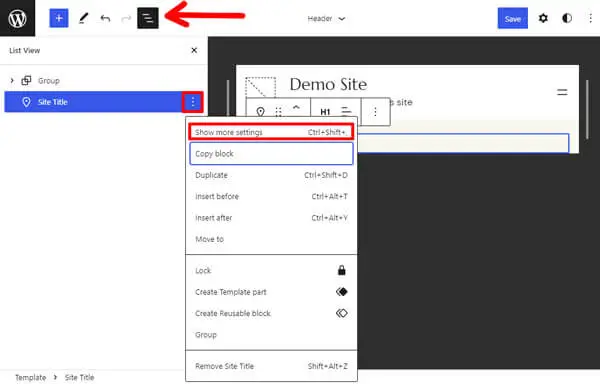The height and width of the screenshot is (384, 600).
Task: Click the WordPress logo icon
Action: [x=17, y=18]
